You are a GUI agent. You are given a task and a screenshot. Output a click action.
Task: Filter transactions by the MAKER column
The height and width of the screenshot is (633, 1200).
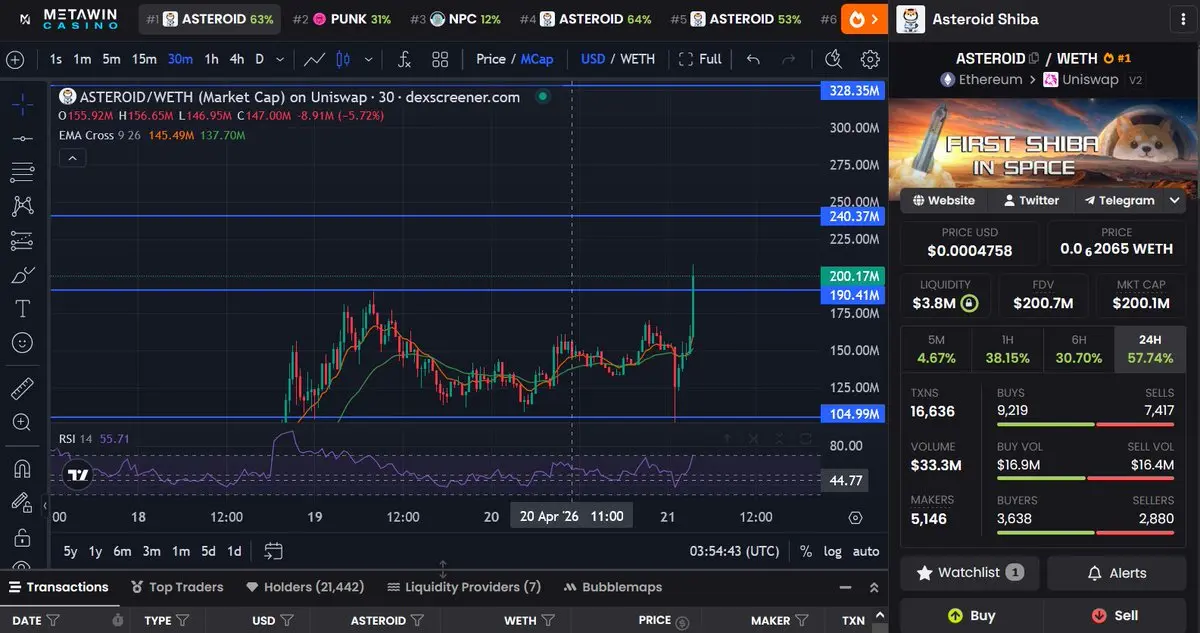801,620
